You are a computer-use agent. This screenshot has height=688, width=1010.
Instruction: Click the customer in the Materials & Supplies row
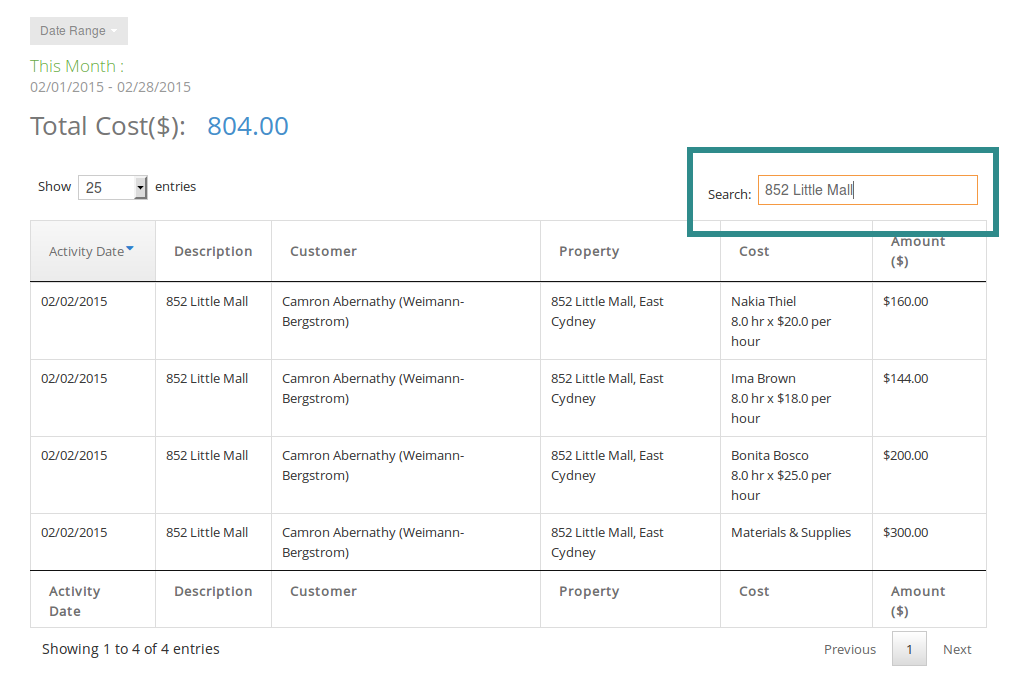373,542
